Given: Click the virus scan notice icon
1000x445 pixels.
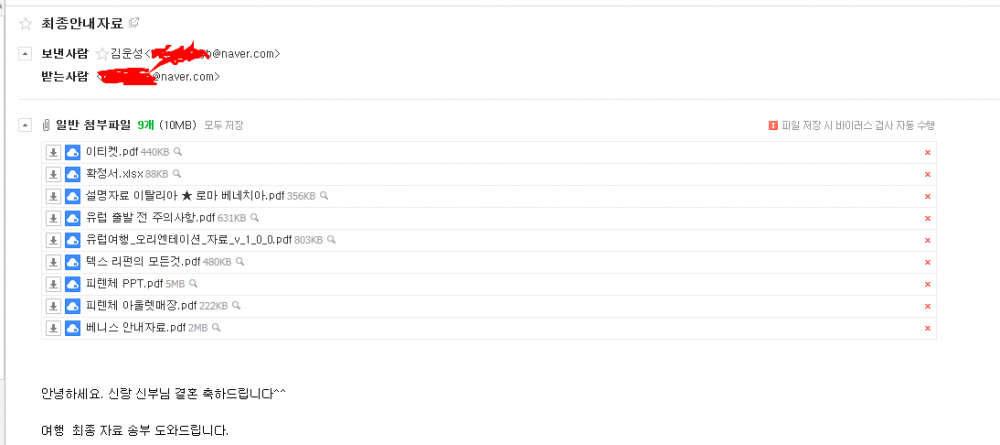Looking at the screenshot, I should pyautogui.click(x=773, y=126).
